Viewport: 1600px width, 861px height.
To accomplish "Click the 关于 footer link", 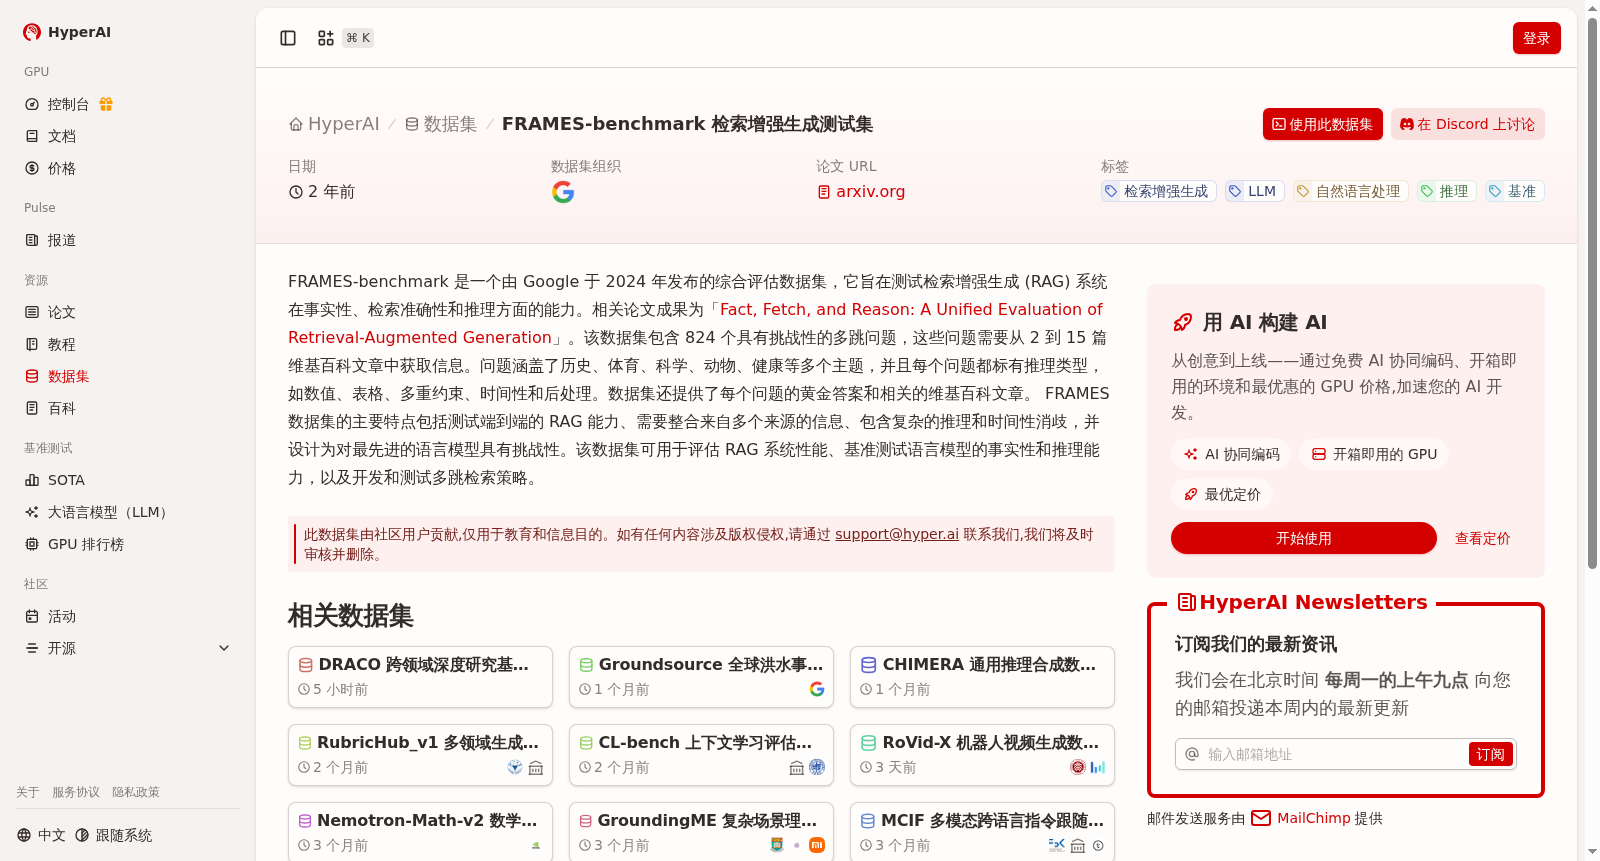I will coord(28,792).
